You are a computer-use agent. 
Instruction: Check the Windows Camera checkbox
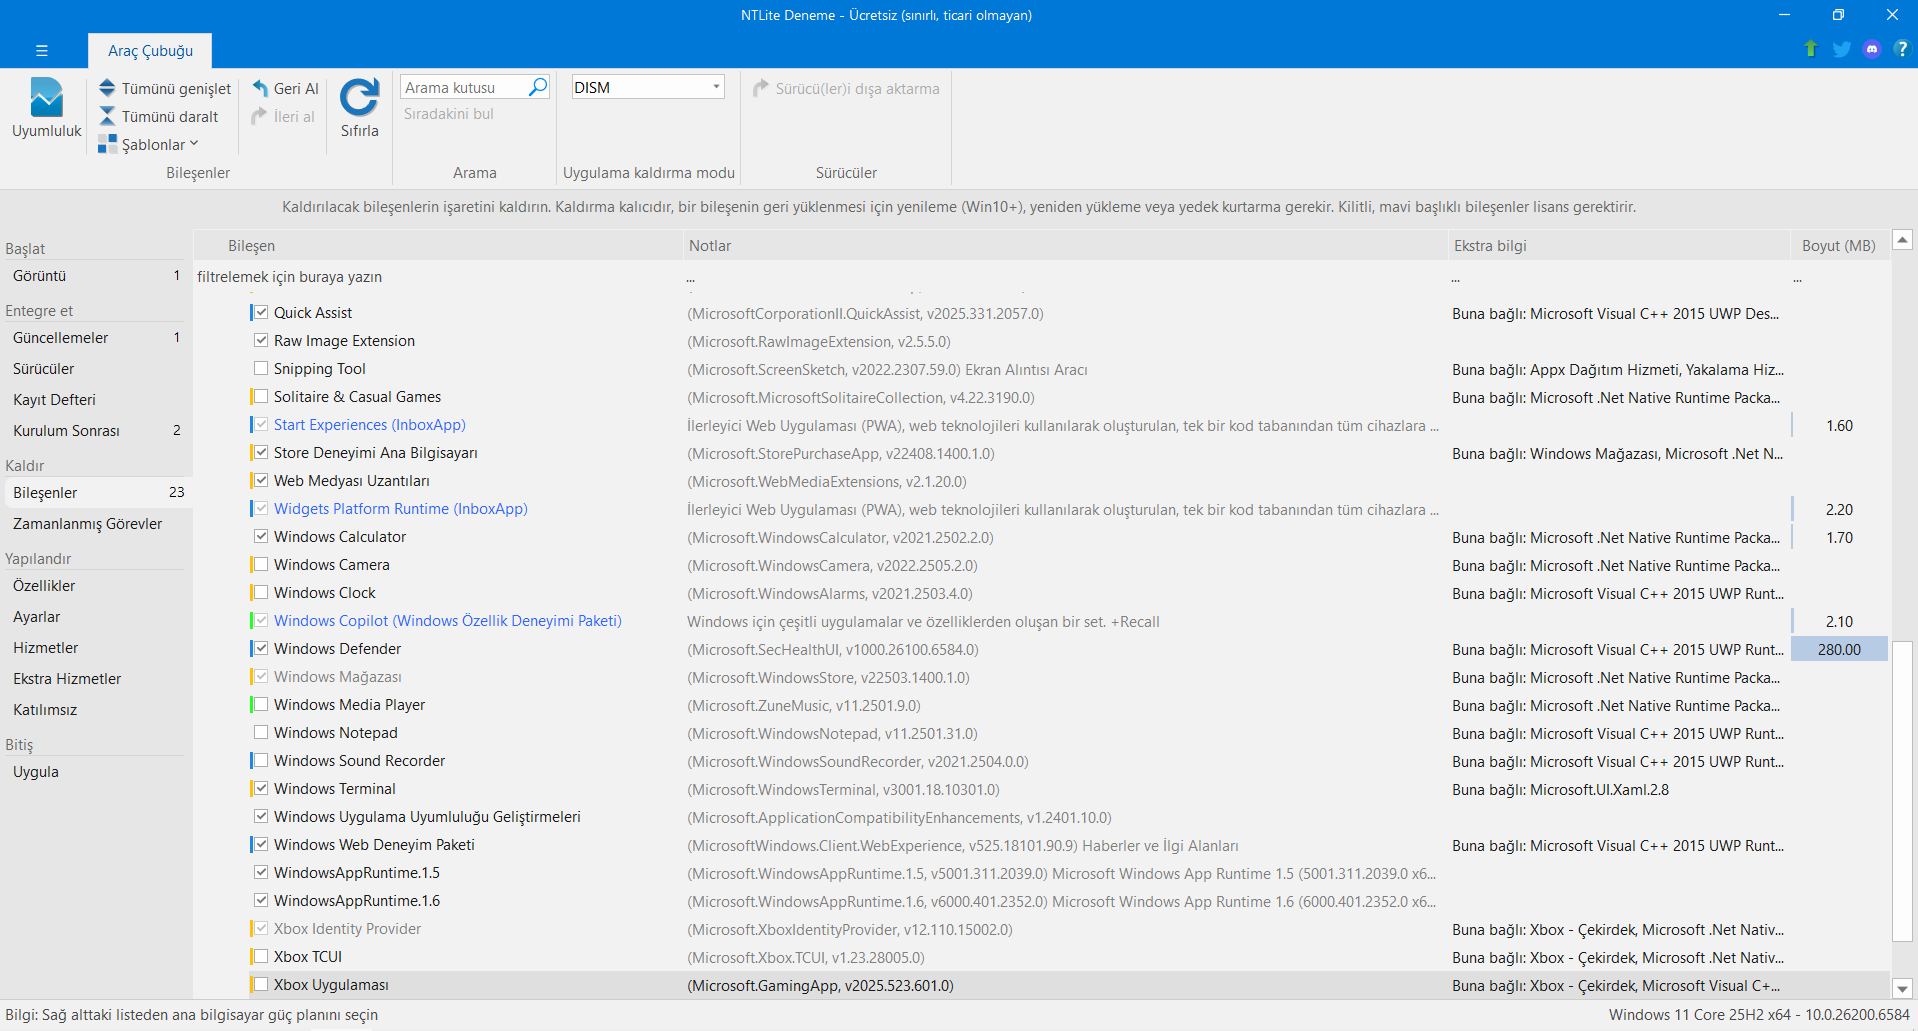[261, 564]
